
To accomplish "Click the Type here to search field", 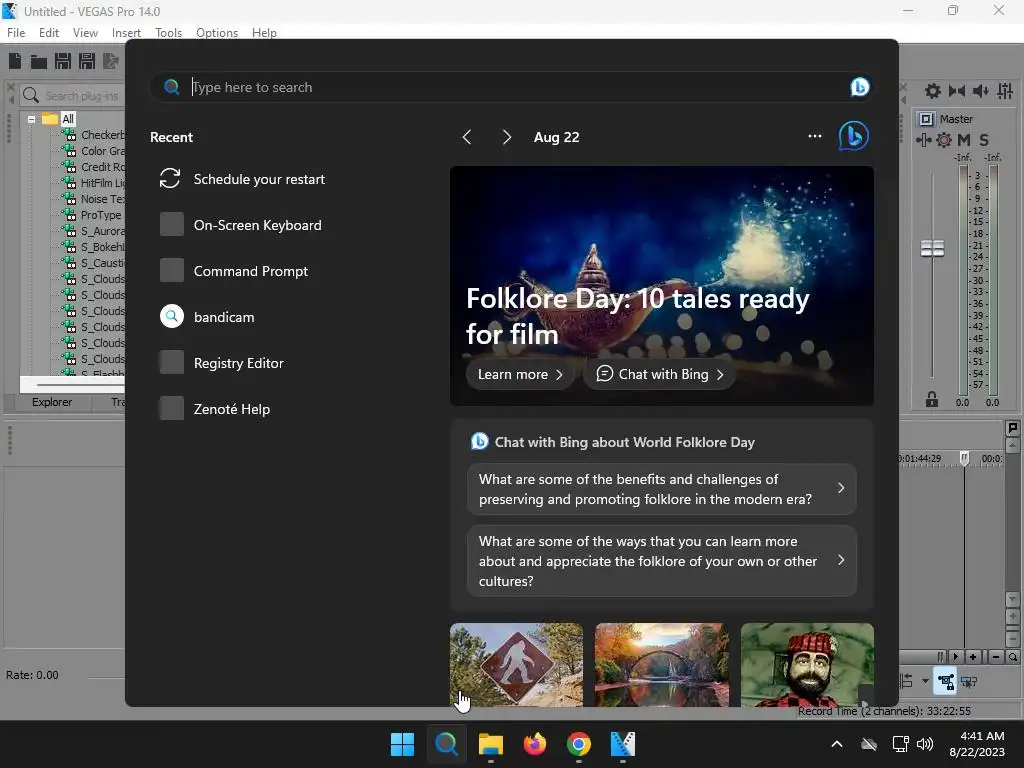I will (509, 87).
